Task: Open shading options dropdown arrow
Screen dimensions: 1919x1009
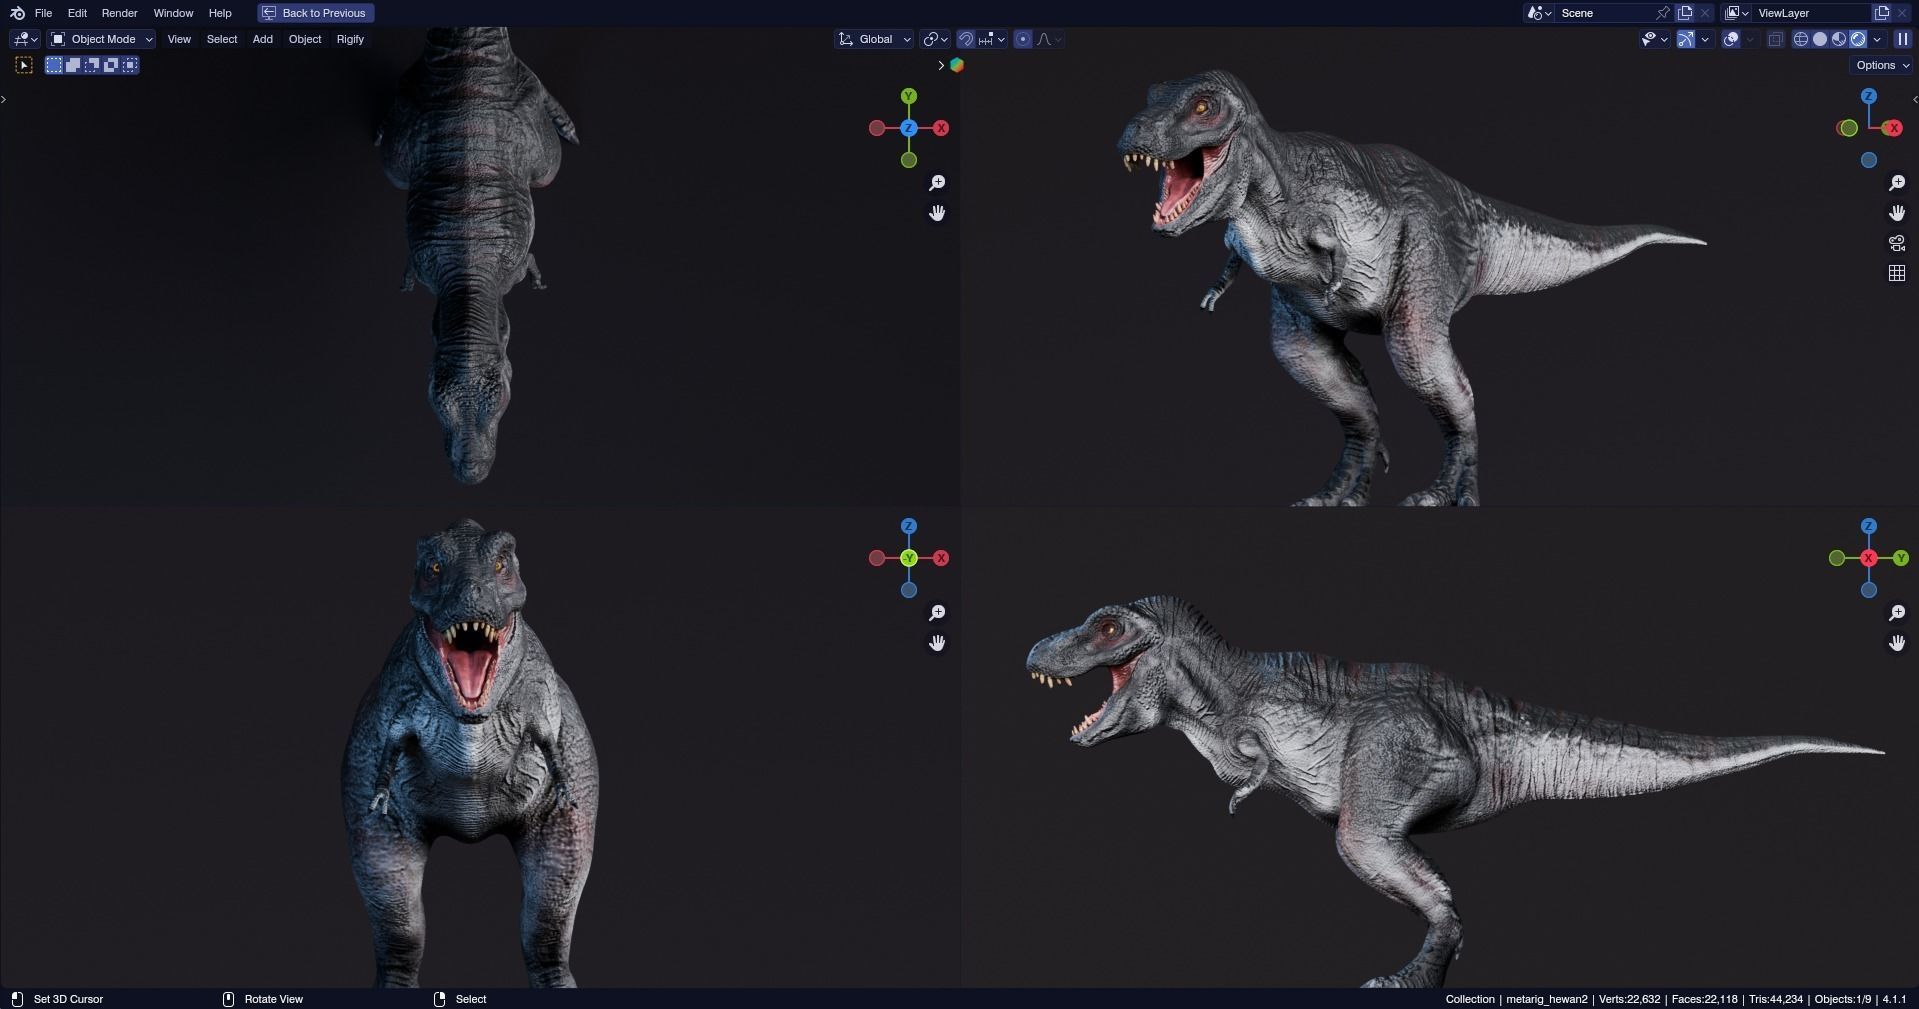Action: [x=1877, y=39]
